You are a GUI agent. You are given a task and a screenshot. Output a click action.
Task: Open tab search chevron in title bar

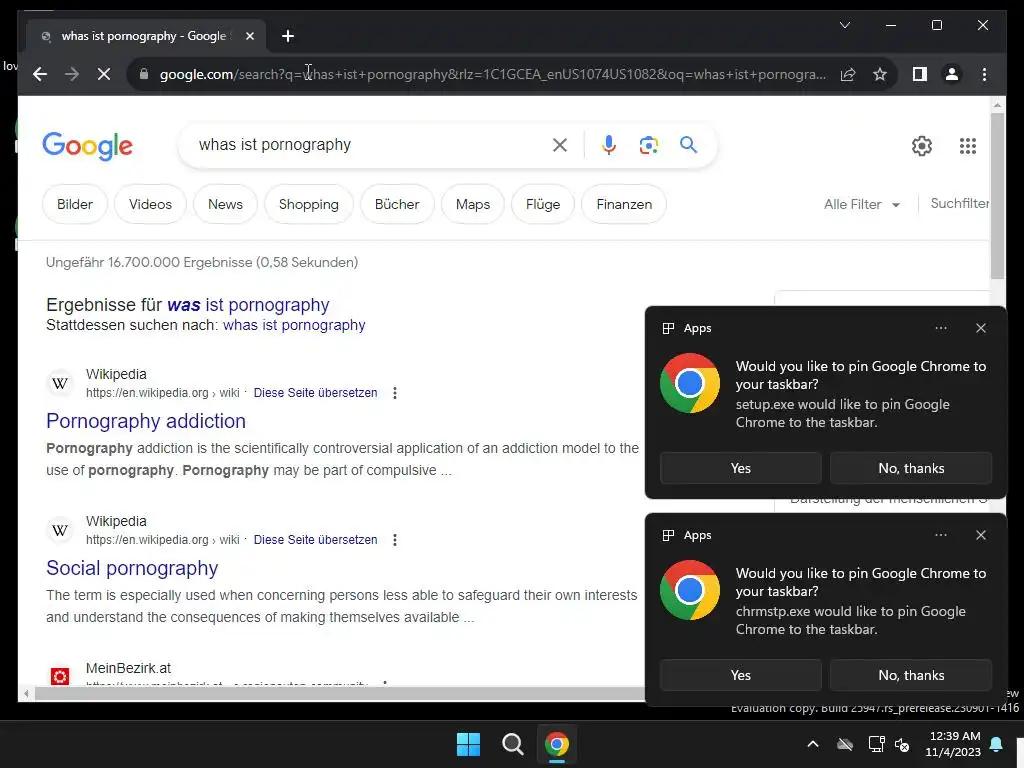844,25
